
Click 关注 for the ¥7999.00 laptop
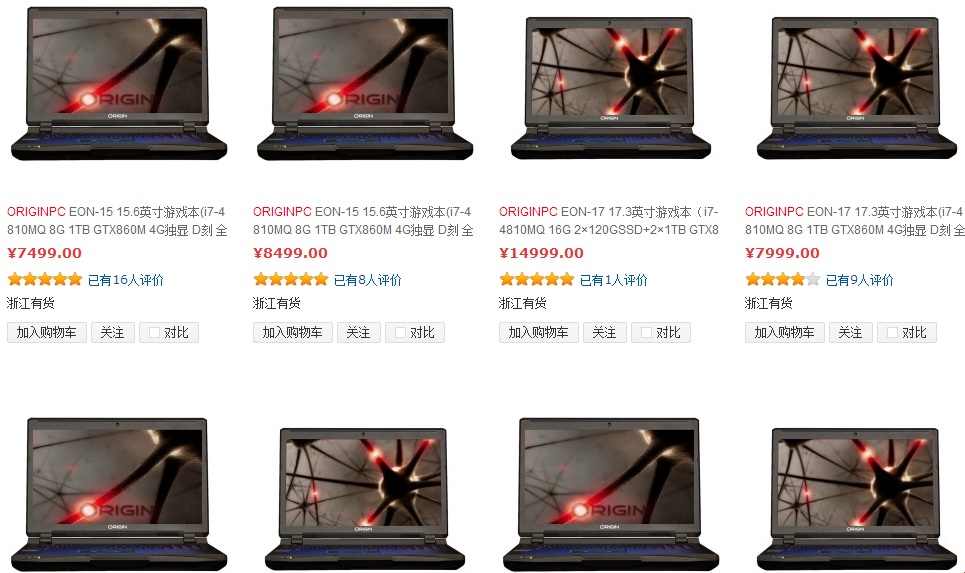(x=851, y=332)
